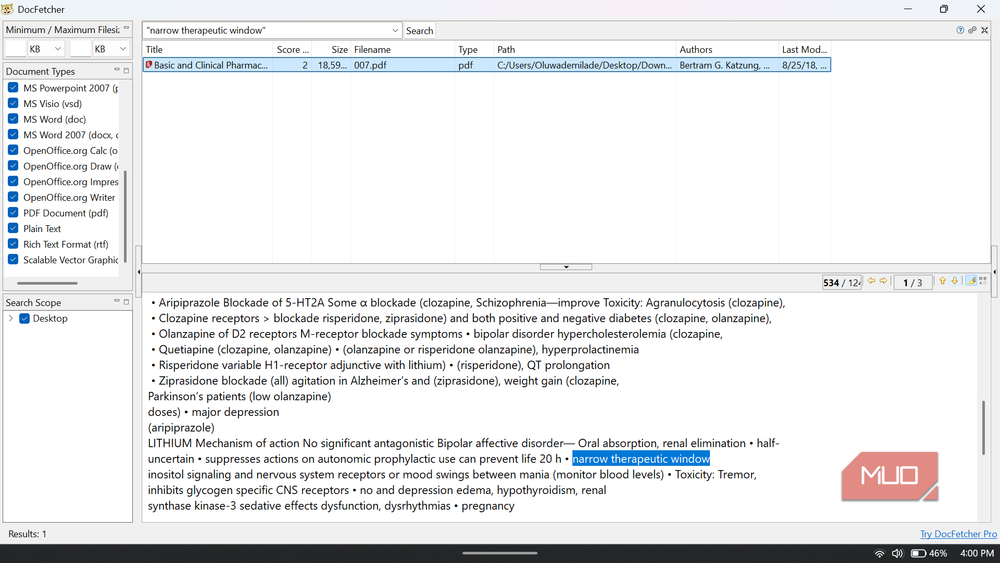Image resolution: width=1000 pixels, height=563 pixels.
Task: Collapse the left filter panel arrow
Action: pyautogui.click(x=138, y=272)
